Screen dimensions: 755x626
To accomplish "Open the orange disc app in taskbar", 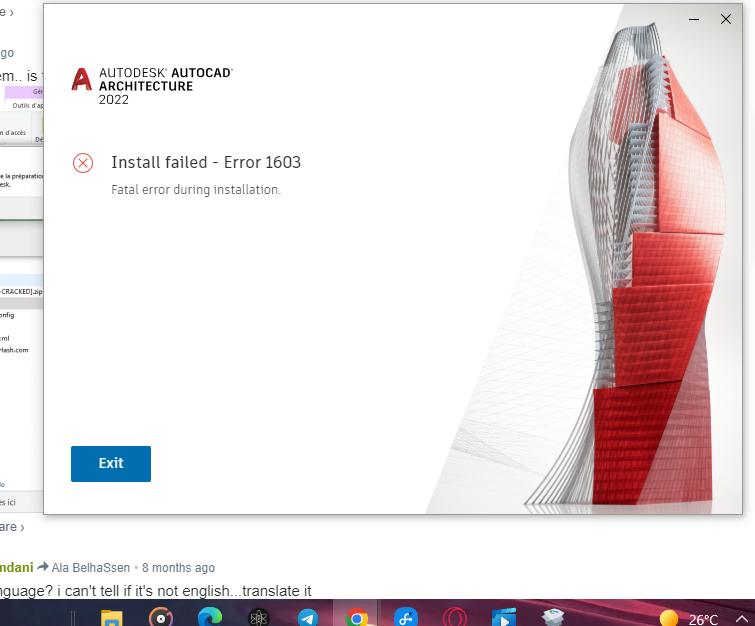I will [x=161, y=618].
